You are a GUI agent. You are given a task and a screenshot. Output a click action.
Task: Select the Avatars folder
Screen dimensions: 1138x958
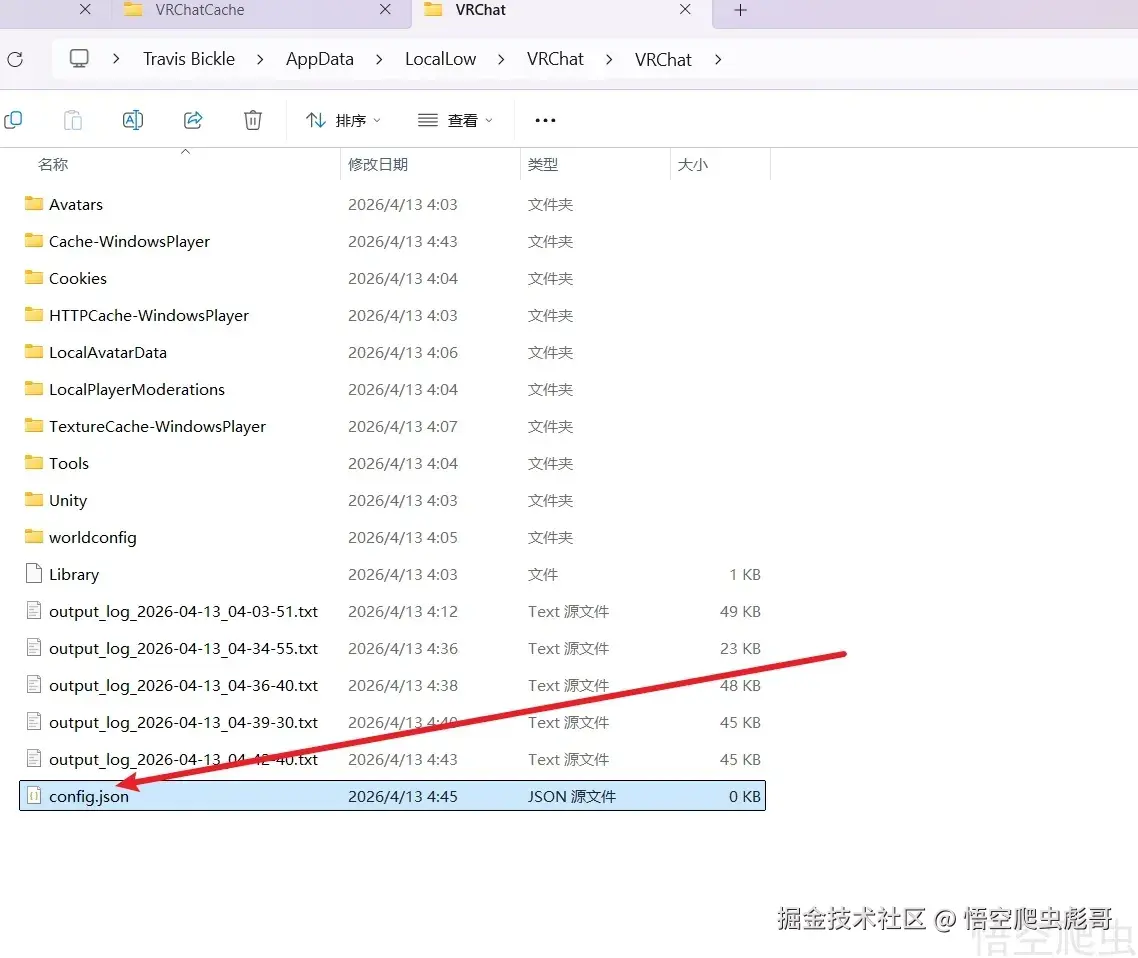(x=392, y=205)
